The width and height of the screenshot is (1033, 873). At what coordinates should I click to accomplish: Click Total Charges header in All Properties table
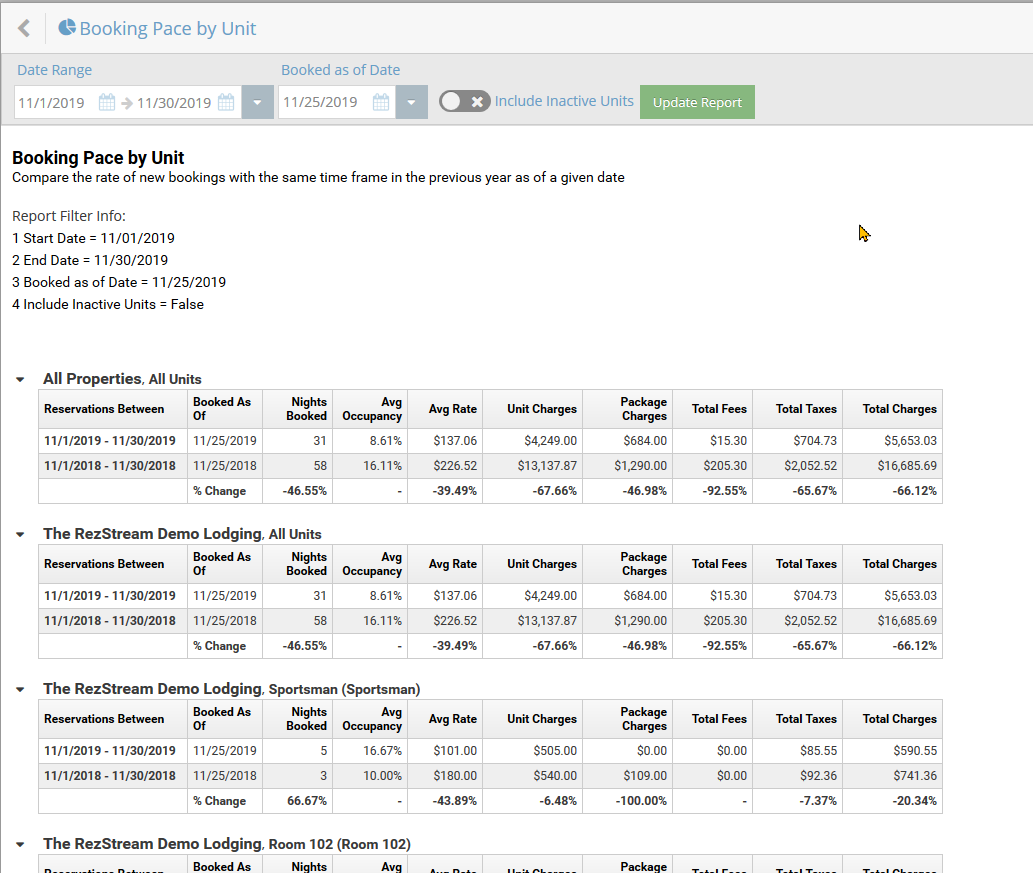[x=899, y=409]
